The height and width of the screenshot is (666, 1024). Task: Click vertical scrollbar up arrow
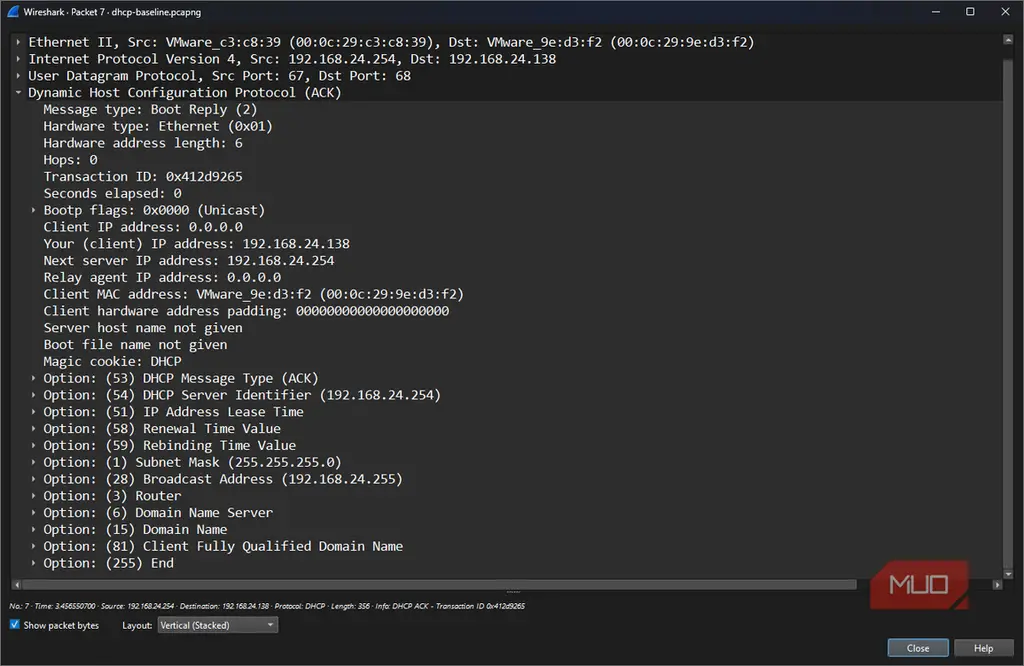(x=1008, y=40)
